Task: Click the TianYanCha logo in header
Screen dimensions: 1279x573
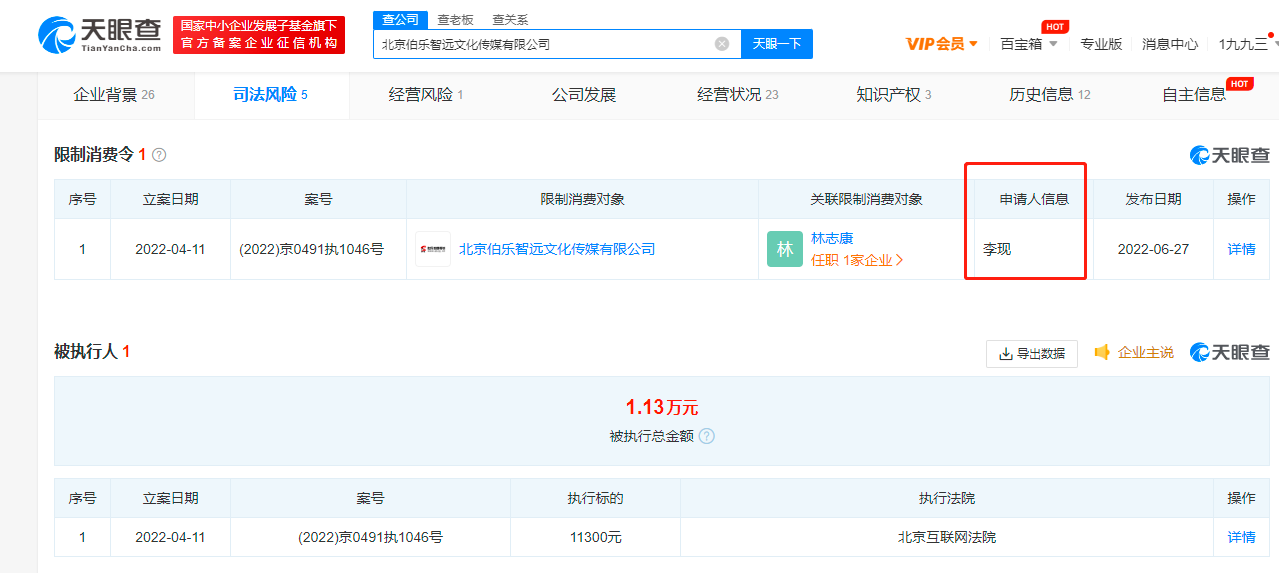Action: click(x=100, y=35)
